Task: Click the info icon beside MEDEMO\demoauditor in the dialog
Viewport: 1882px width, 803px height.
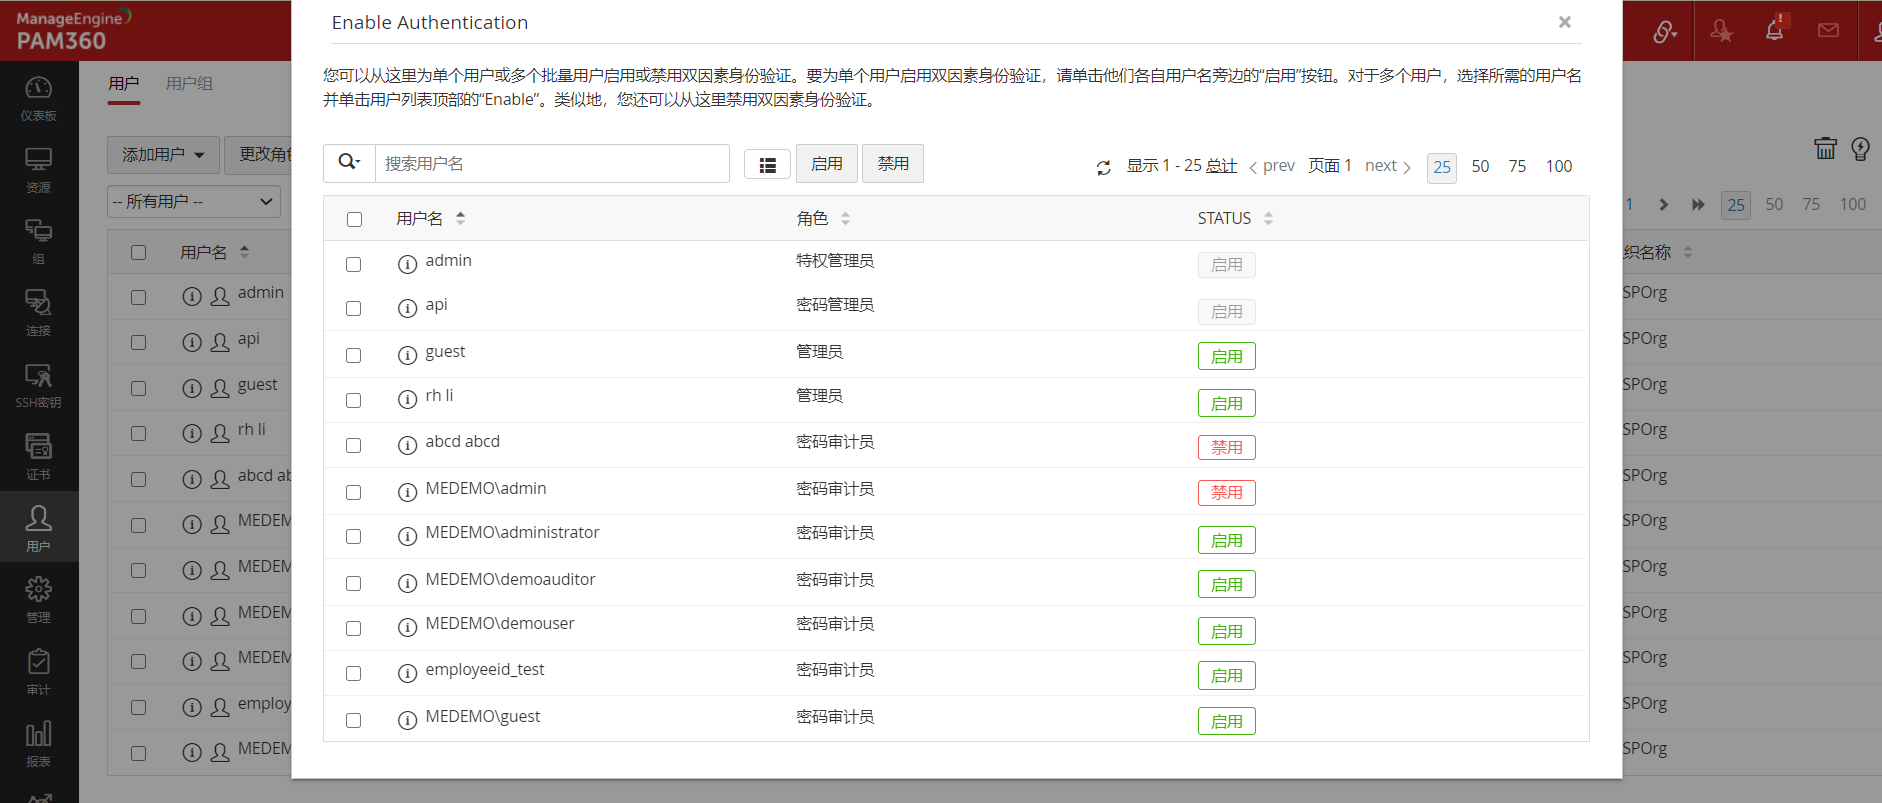Action: click(407, 583)
